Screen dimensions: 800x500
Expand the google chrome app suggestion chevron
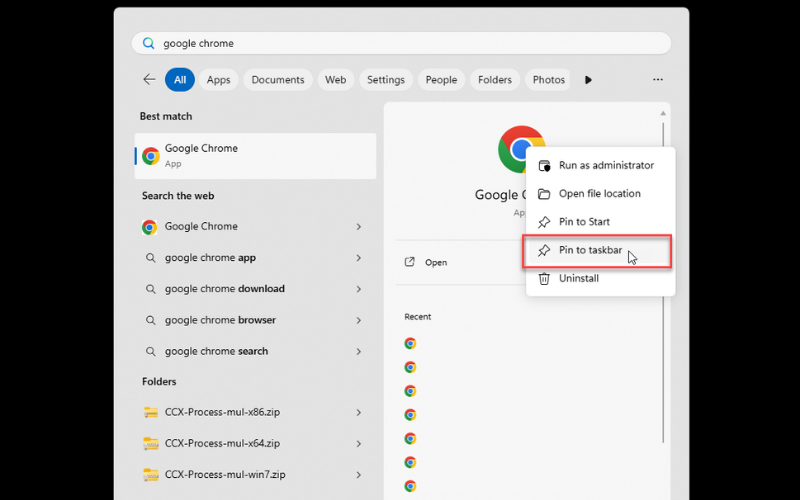359,258
